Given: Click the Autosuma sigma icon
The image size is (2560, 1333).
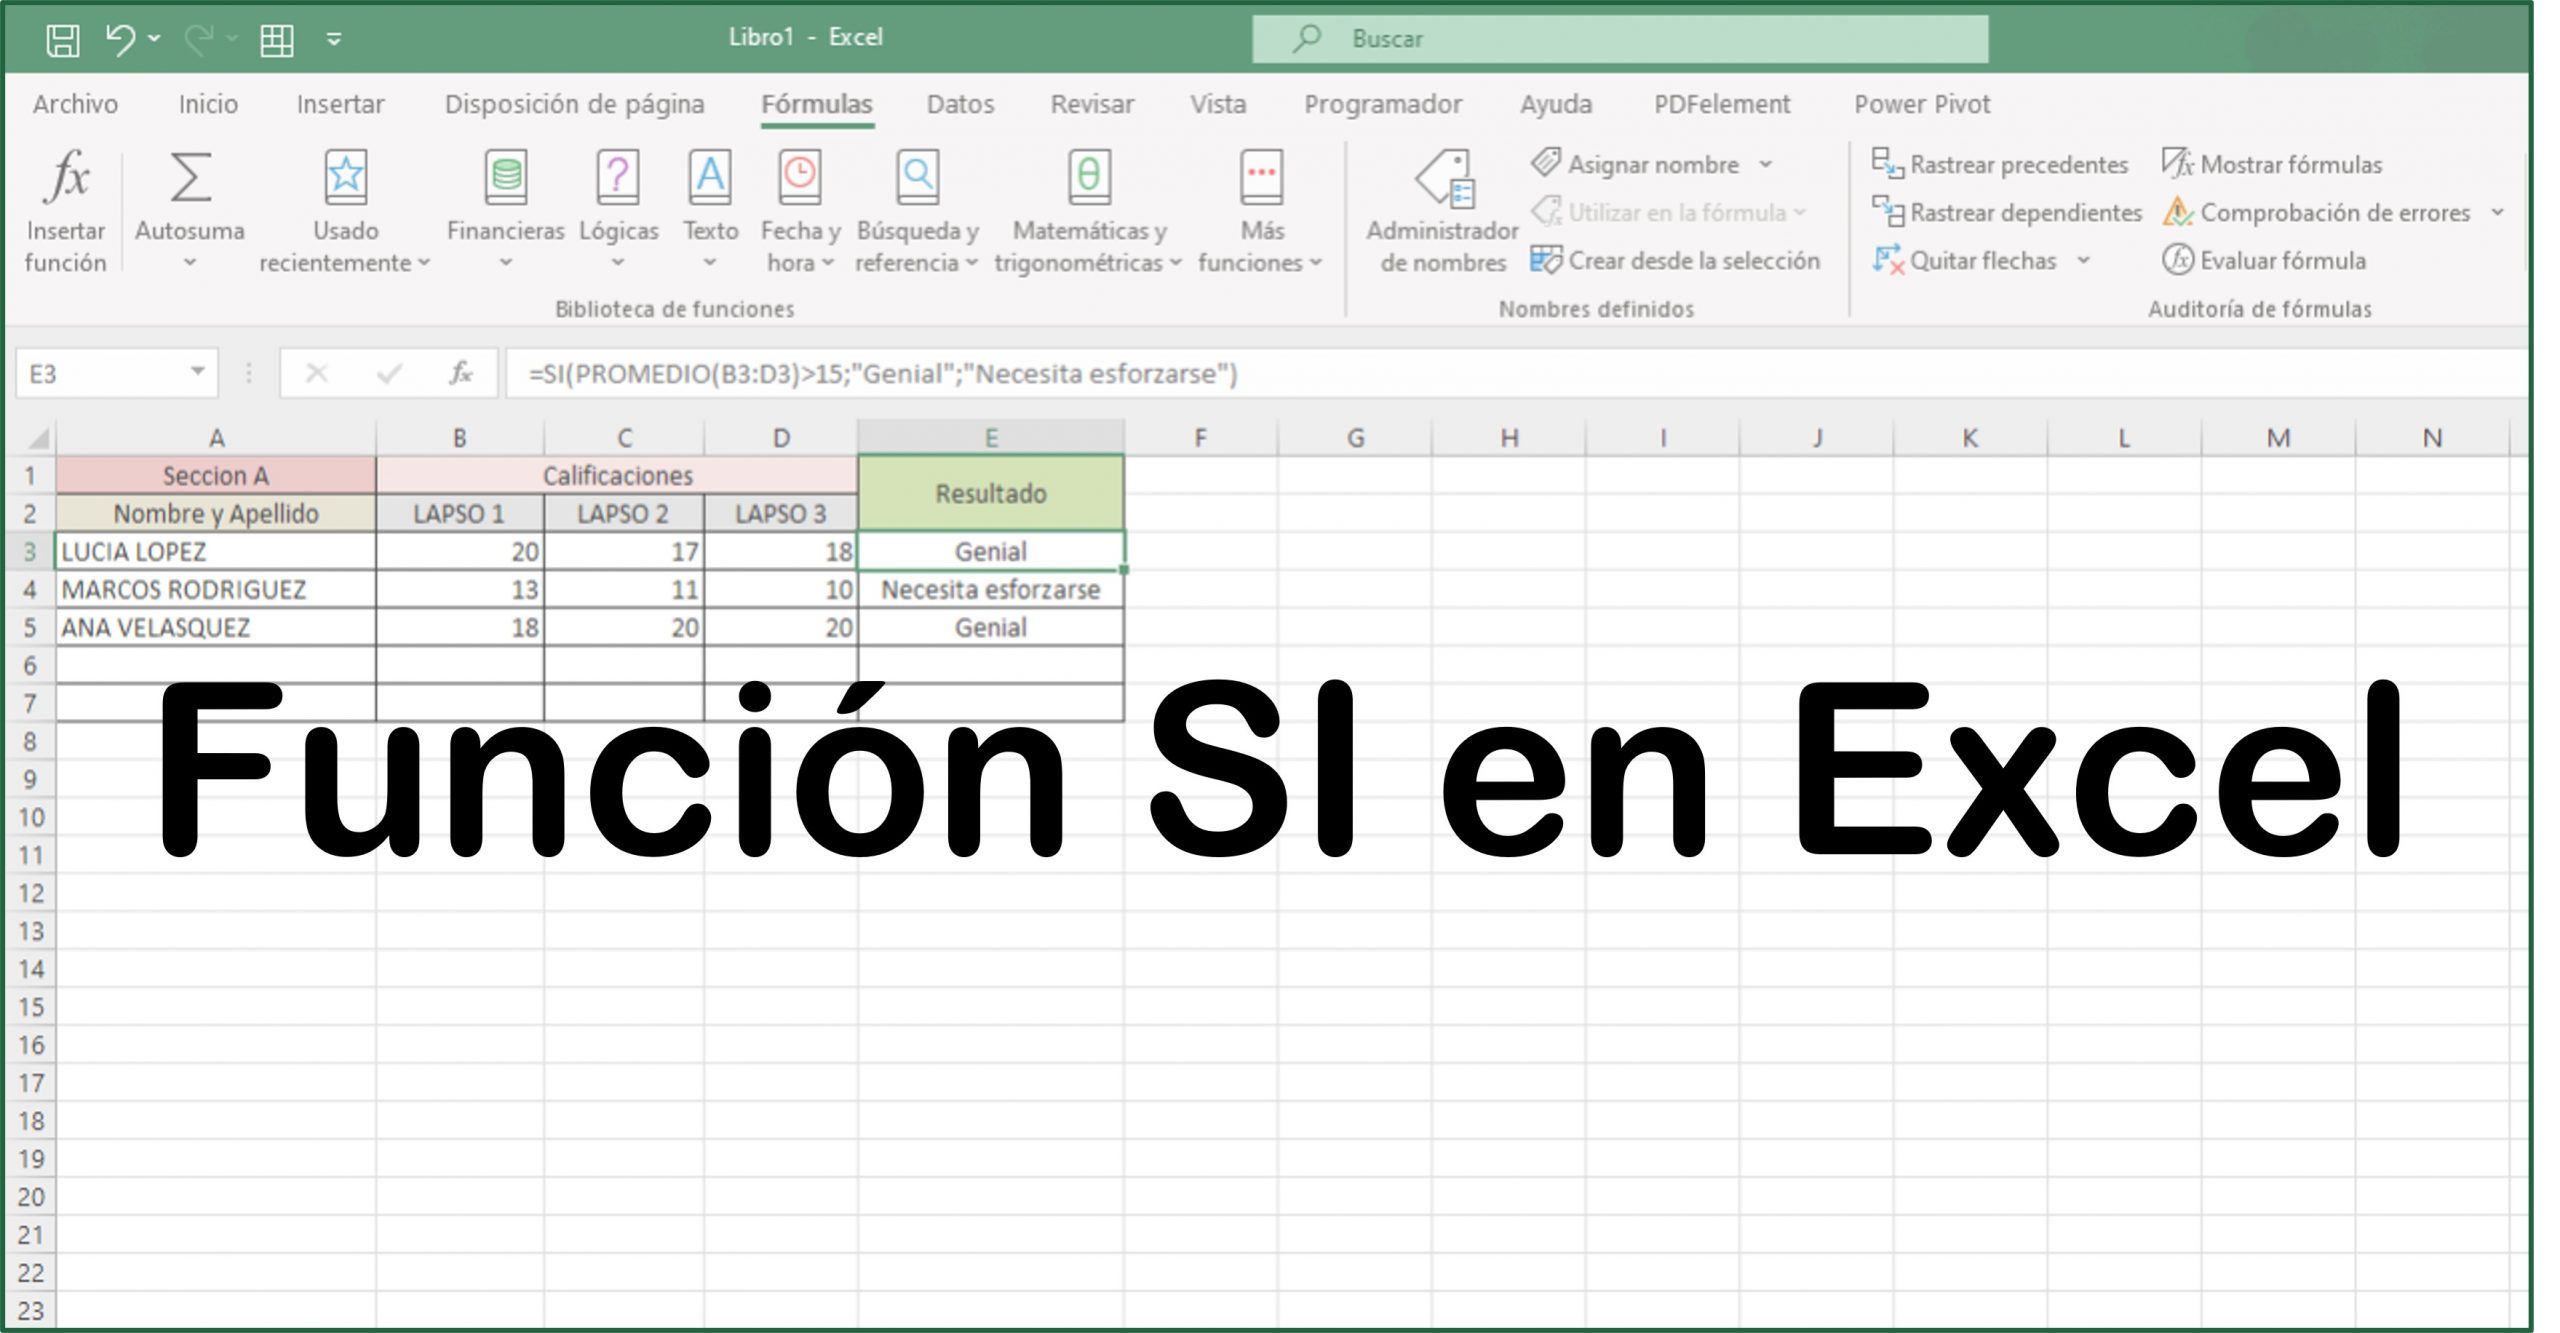Looking at the screenshot, I should point(190,178).
